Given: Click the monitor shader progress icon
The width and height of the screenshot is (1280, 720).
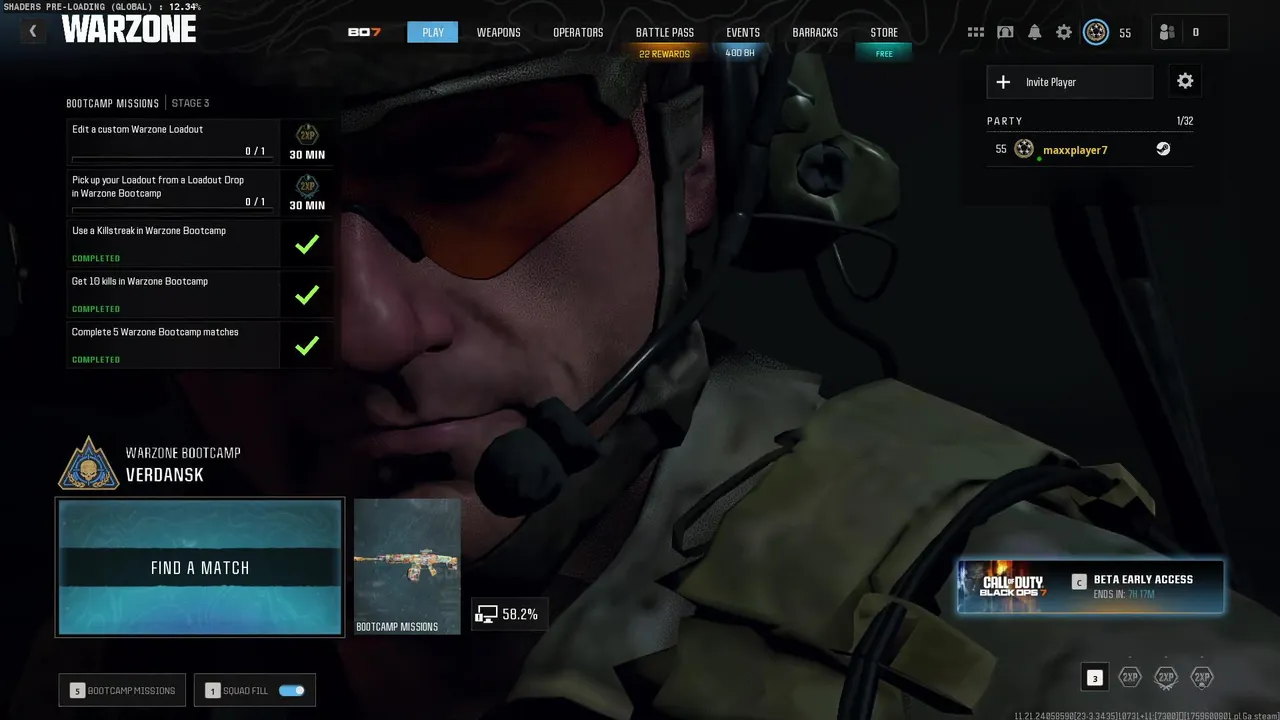Looking at the screenshot, I should tap(486, 615).
